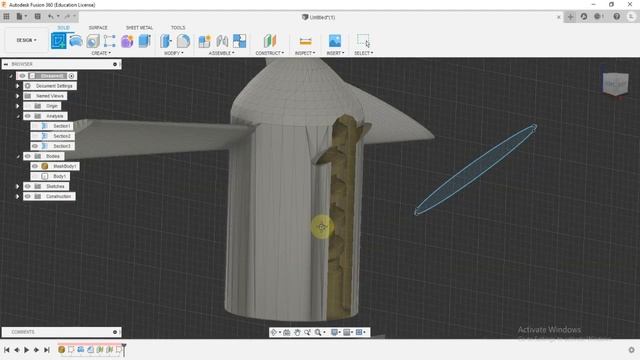Open the Create Form tool
Image resolution: width=640 pixels, height=360 pixels.
coord(127,41)
